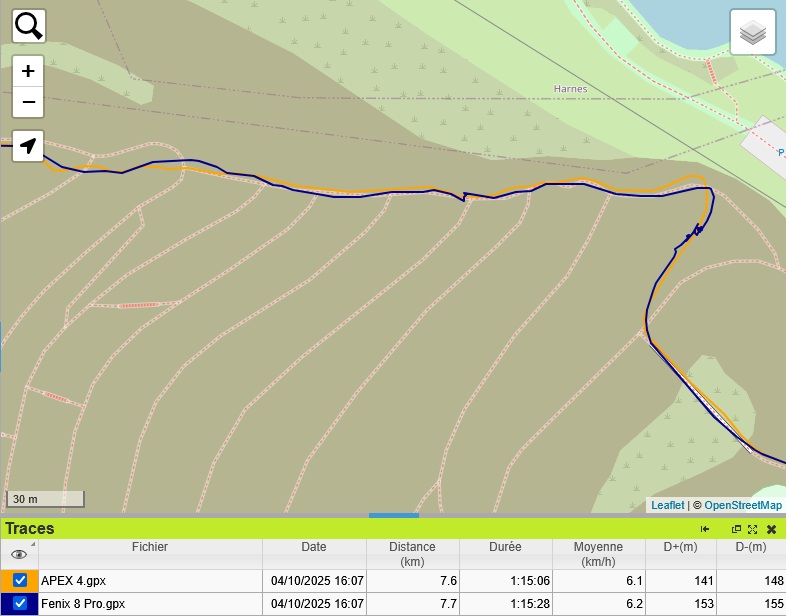
Task: Open the OpenStreetMap attribution link
Action: point(743,505)
